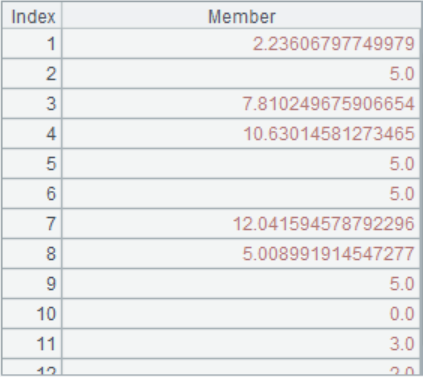Click index cell 4
This screenshot has width=423, height=377.
point(32,134)
